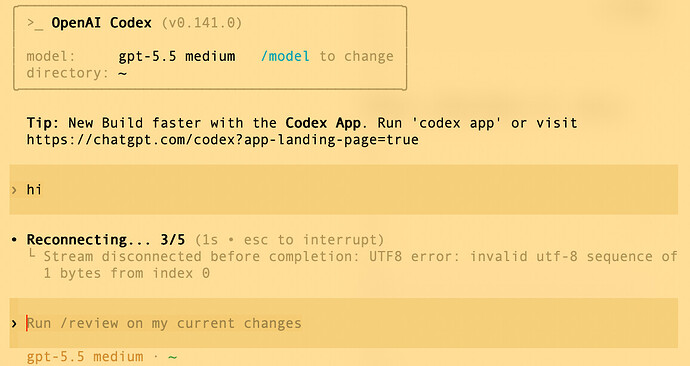Click the 'Reconnecting... 3/5' status text
The height and width of the screenshot is (366, 690).
click(106, 240)
